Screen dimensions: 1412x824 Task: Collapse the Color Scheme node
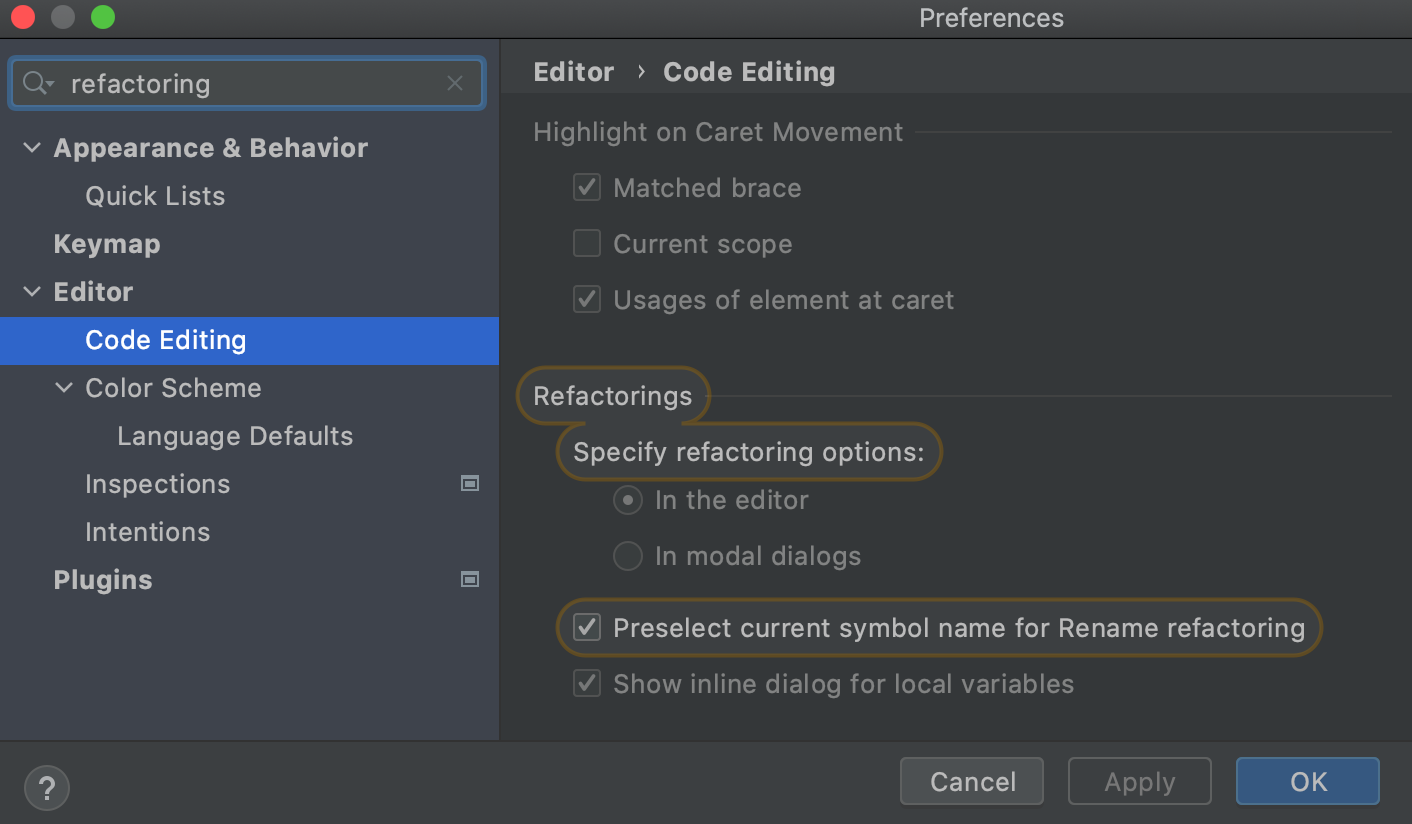64,388
